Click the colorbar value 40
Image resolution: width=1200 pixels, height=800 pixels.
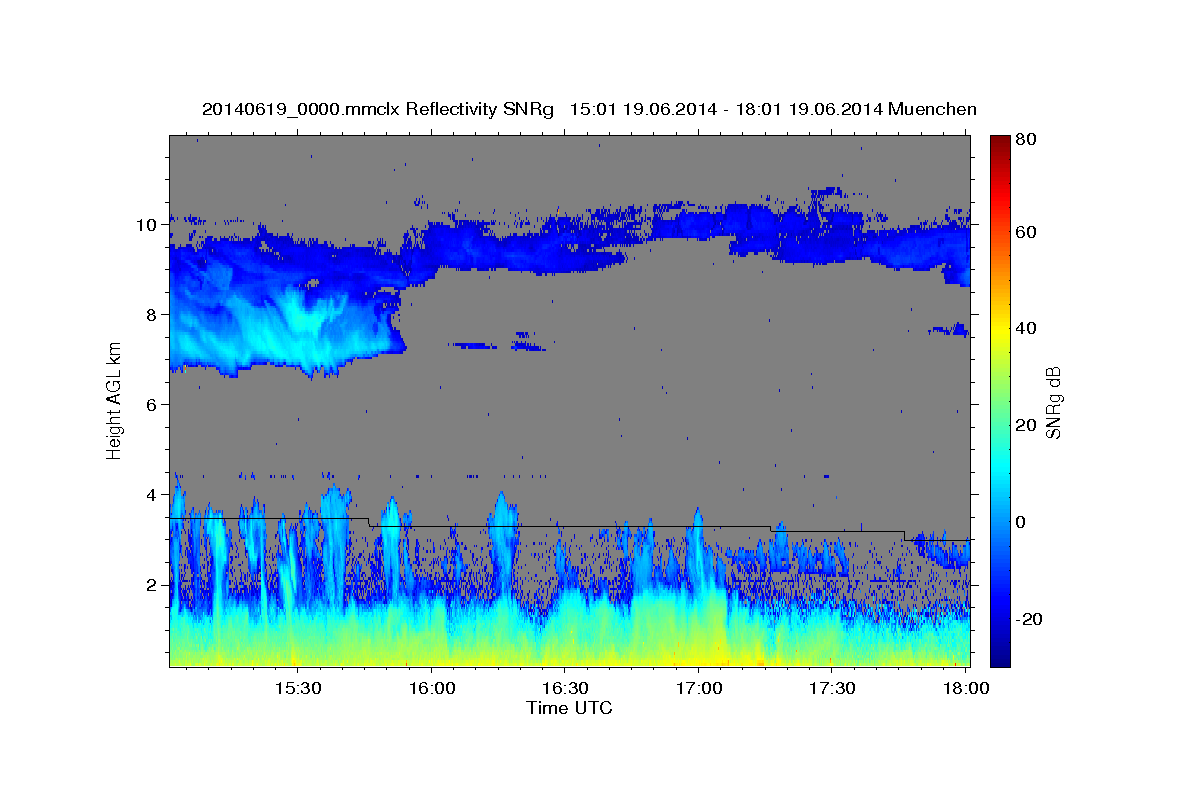point(1025,328)
